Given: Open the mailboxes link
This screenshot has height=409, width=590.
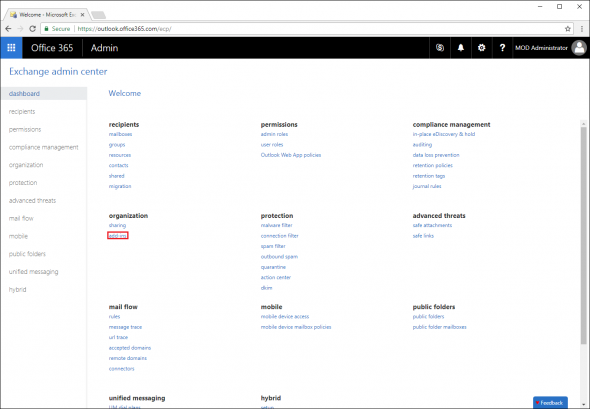Looking at the screenshot, I should point(120,134).
